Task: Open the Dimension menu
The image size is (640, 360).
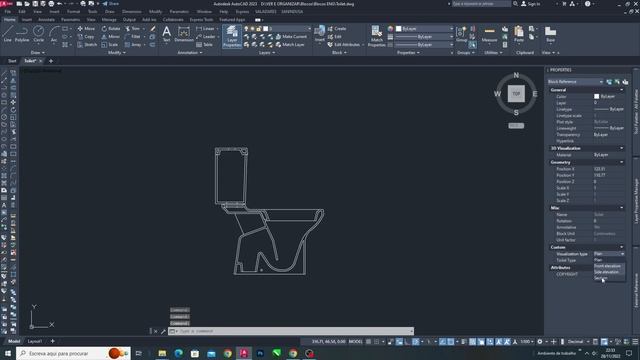Action: tap(131, 12)
